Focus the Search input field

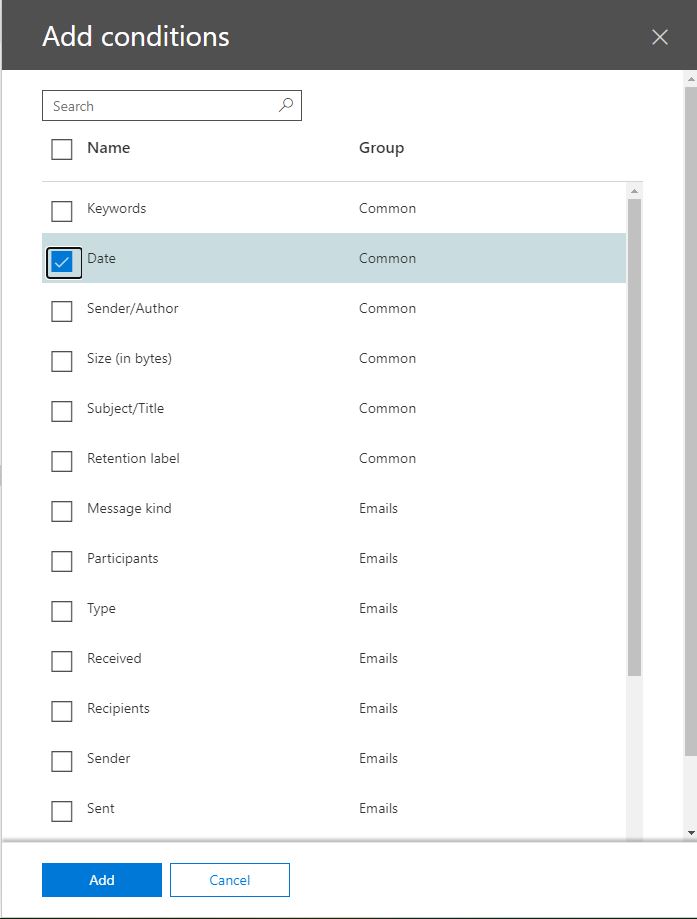(x=172, y=105)
